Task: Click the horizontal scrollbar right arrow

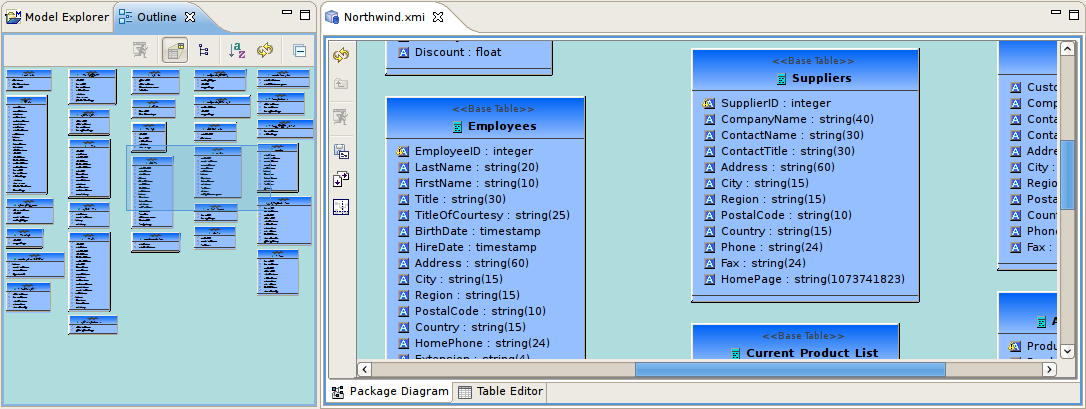Action: 1050,369
